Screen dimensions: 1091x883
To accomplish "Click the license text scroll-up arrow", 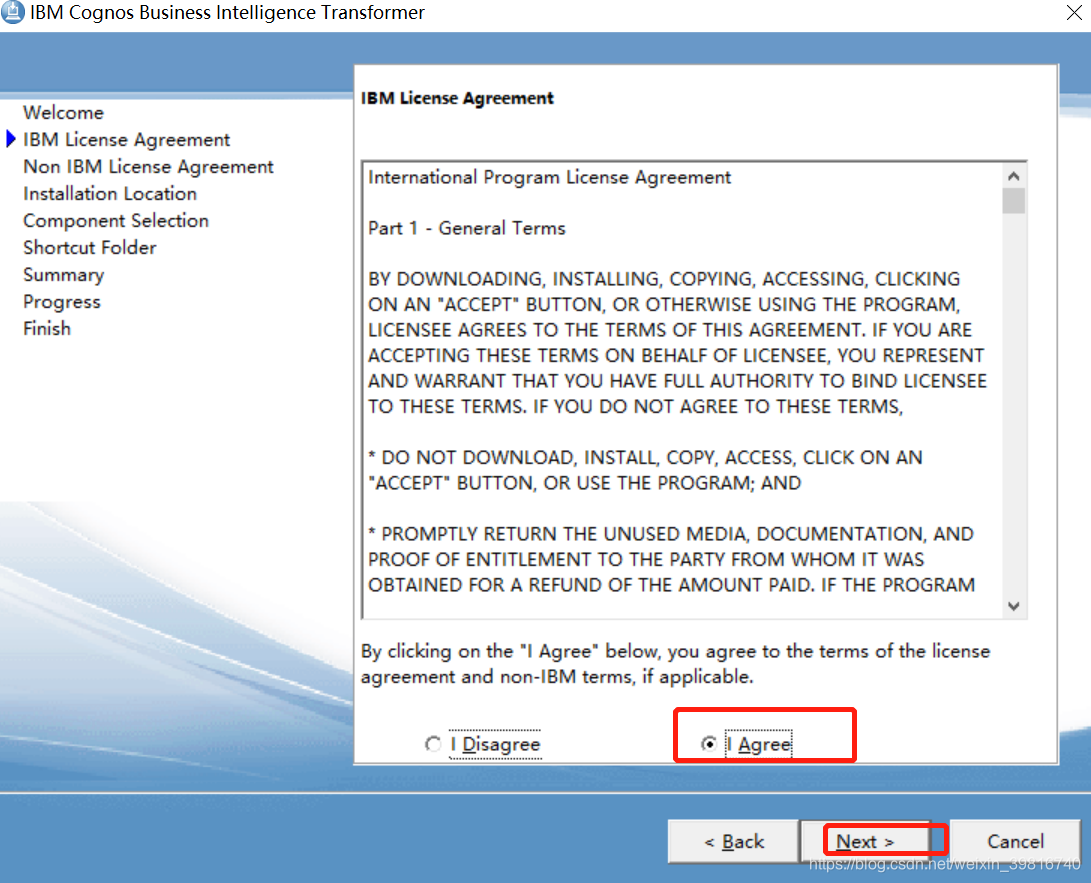I will (1014, 176).
